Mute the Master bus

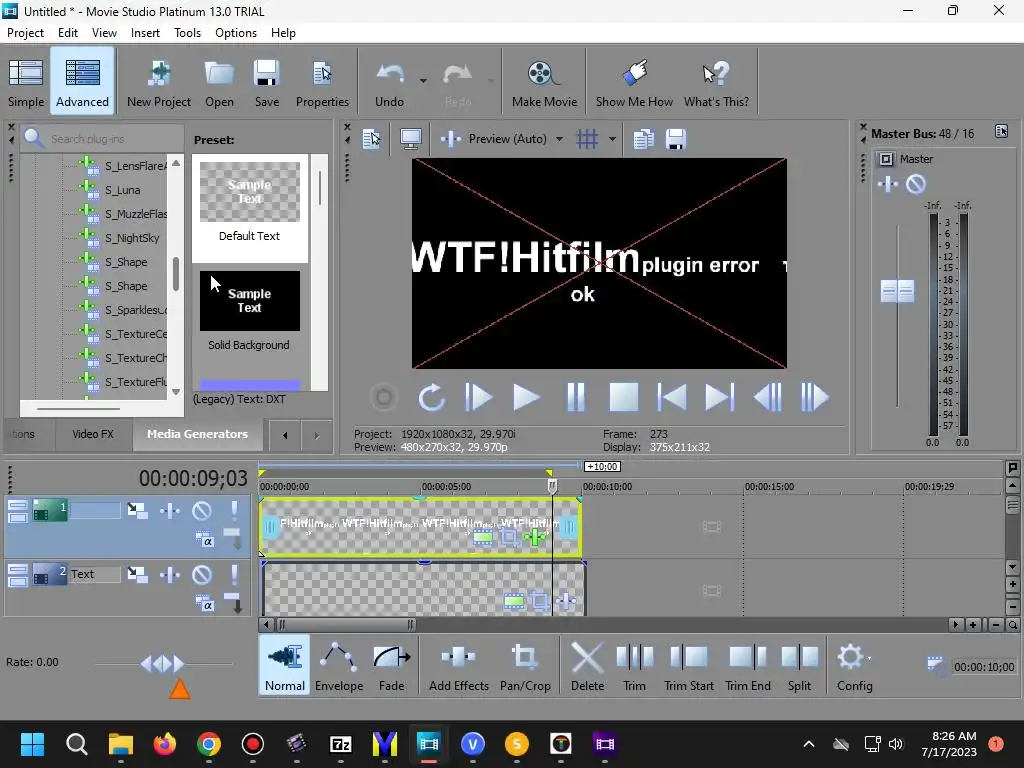[916, 184]
